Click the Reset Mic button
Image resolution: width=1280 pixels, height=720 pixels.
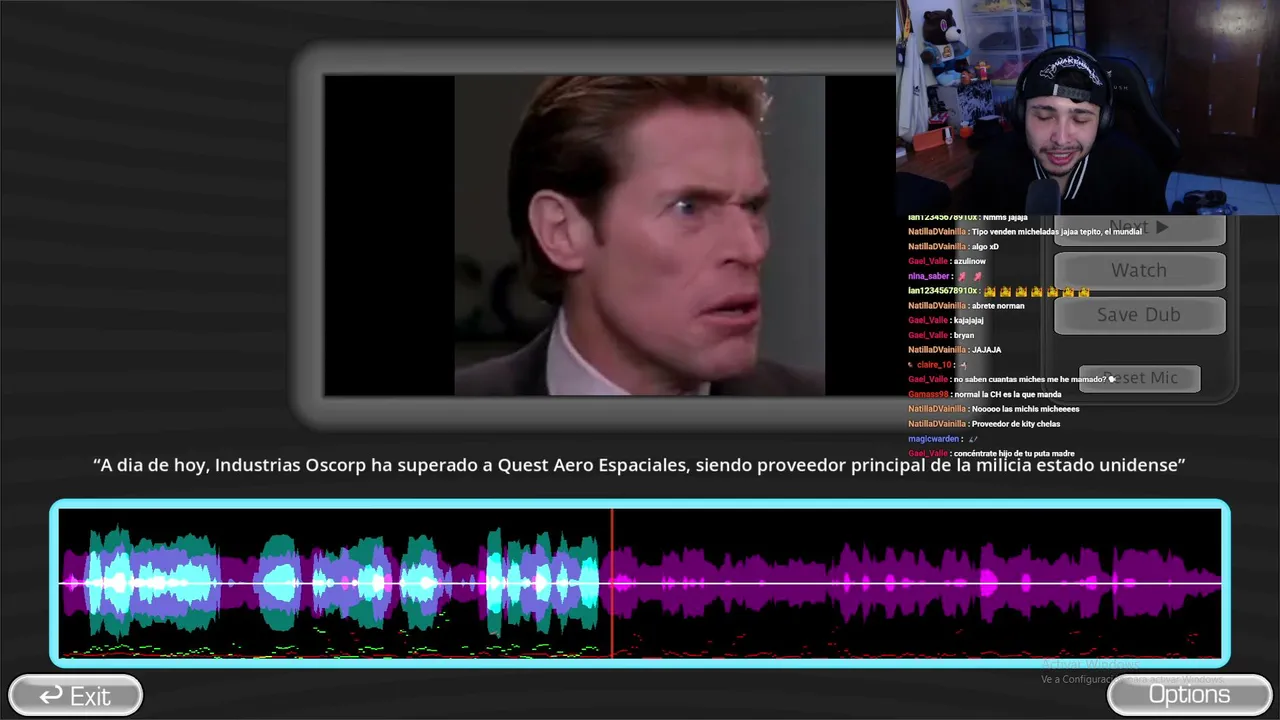[1140, 378]
